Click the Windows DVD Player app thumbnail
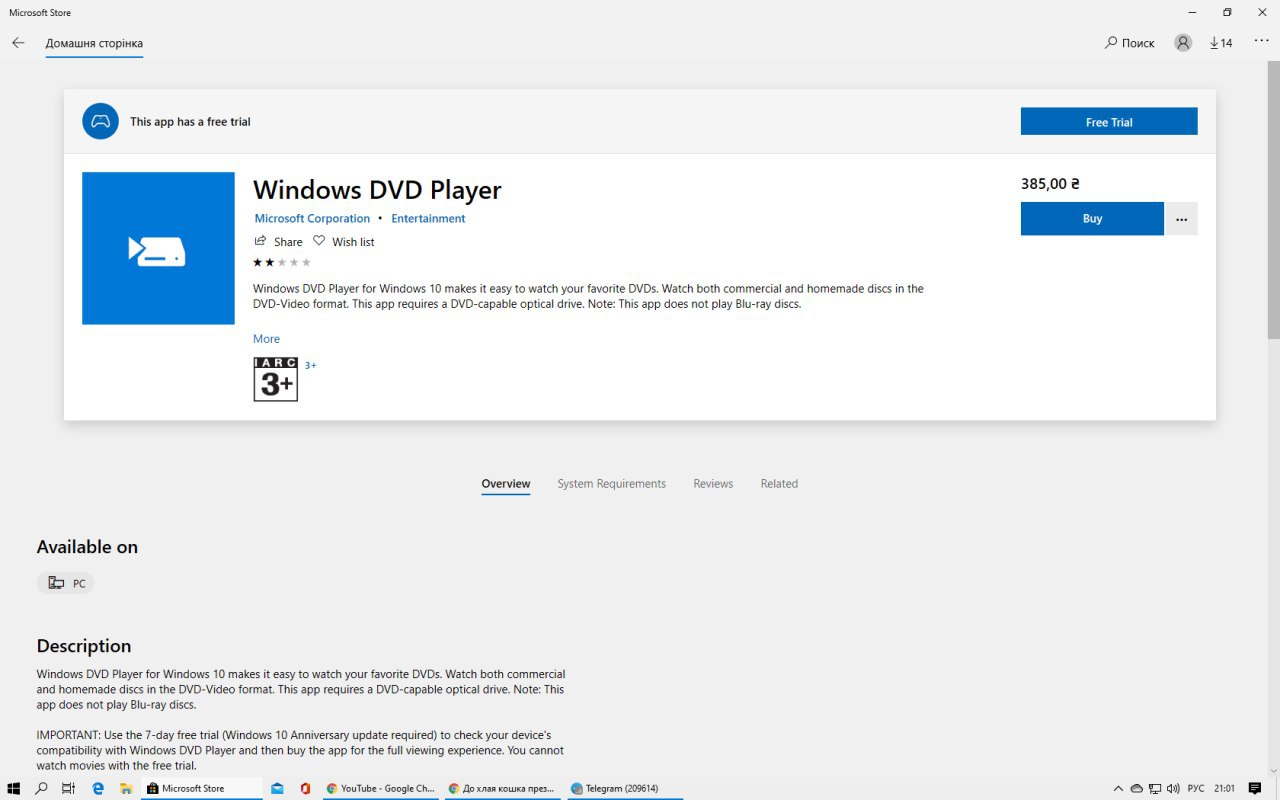The image size is (1280, 800). click(158, 248)
